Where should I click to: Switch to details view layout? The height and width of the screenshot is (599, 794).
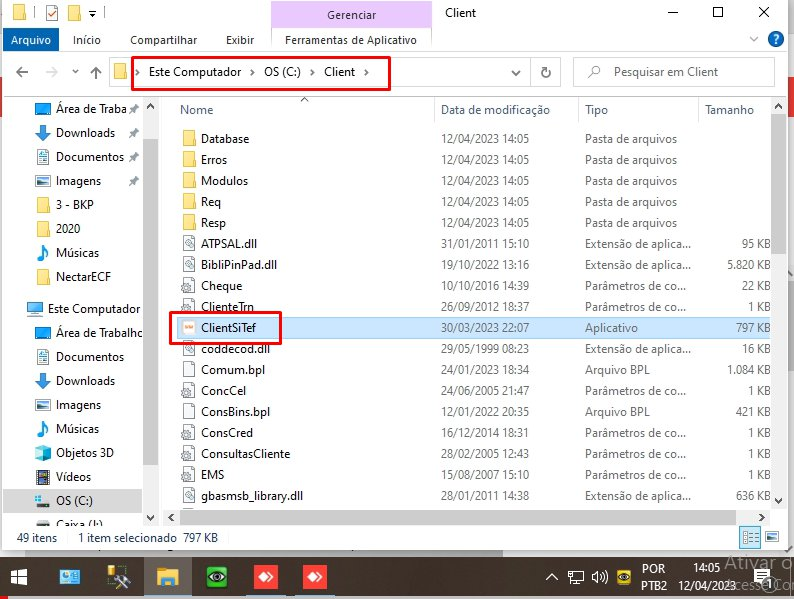point(750,537)
